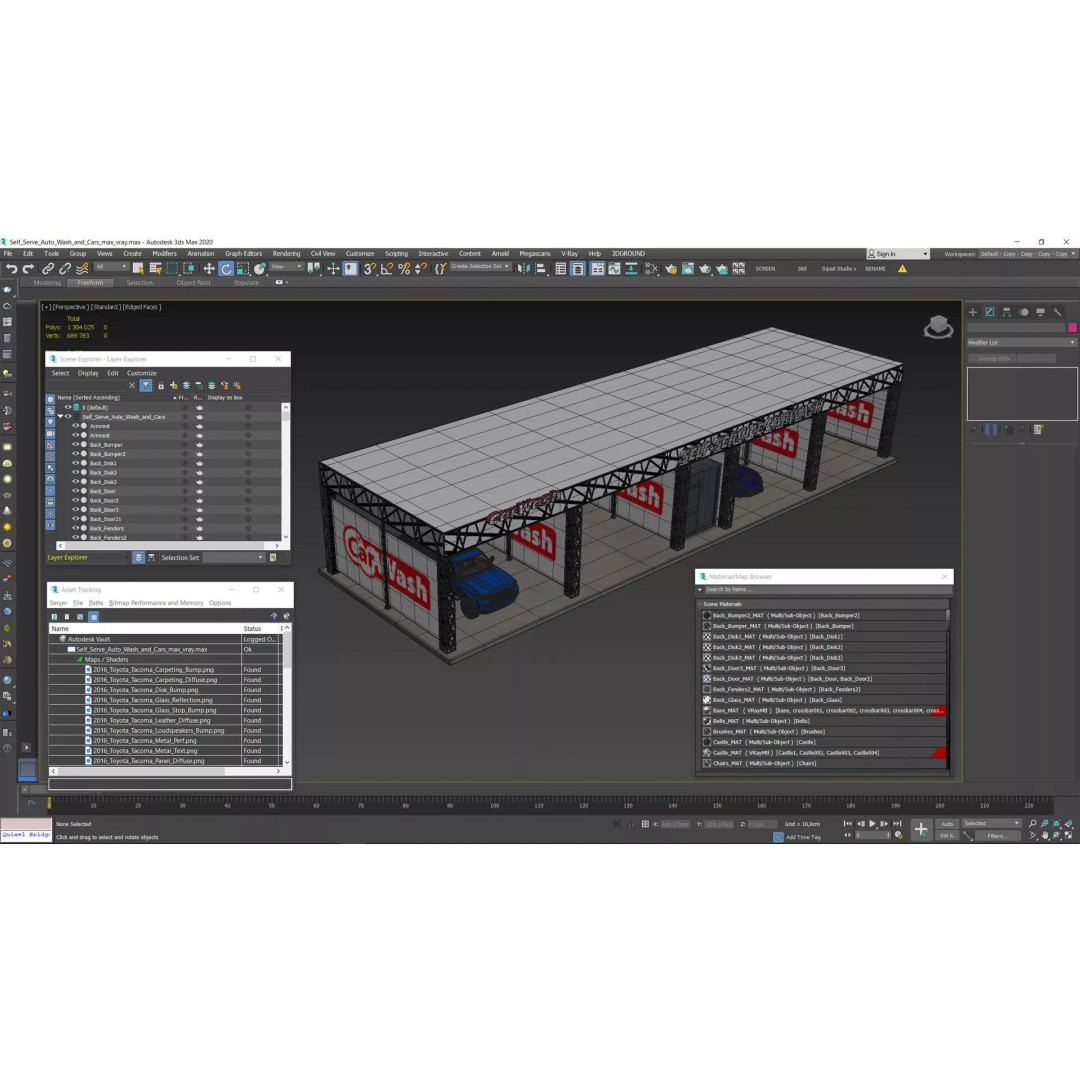Click the Redo arrow in the main toolbar
Viewport: 1080px width, 1080px height.
coord(28,269)
